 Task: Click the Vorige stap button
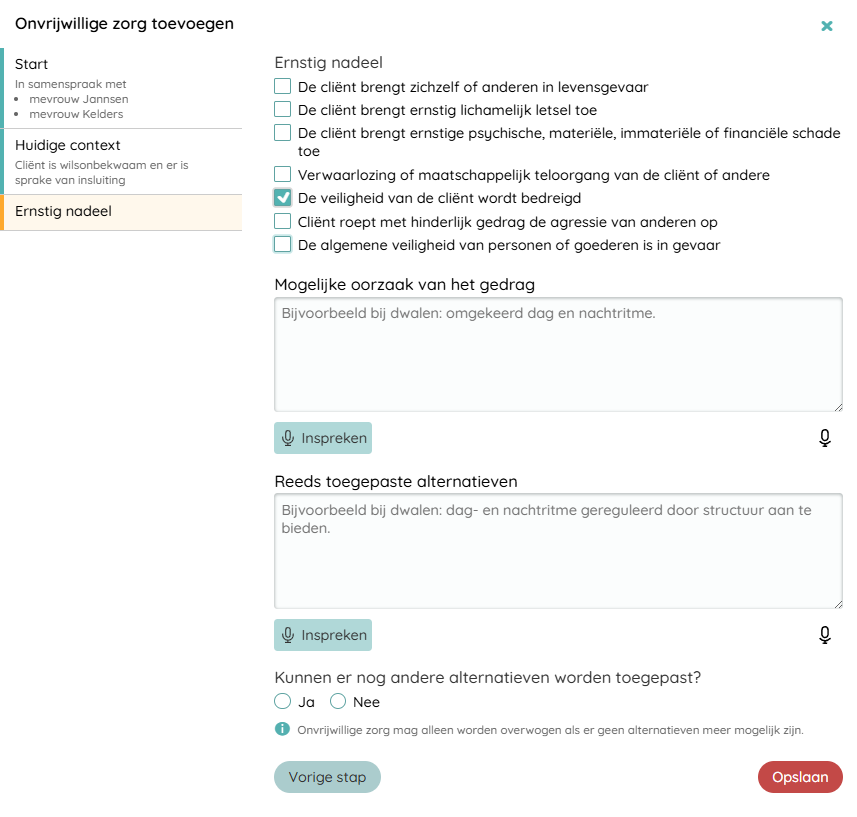(x=327, y=777)
